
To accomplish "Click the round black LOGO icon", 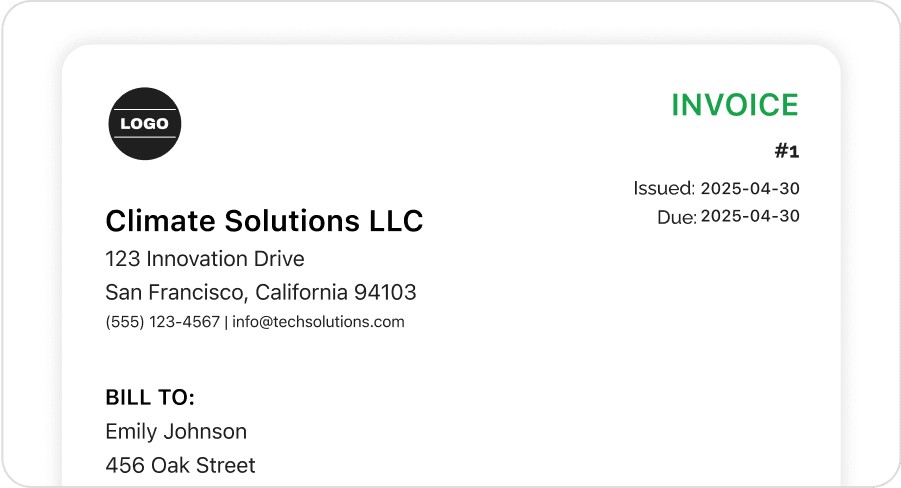I will point(145,124).
